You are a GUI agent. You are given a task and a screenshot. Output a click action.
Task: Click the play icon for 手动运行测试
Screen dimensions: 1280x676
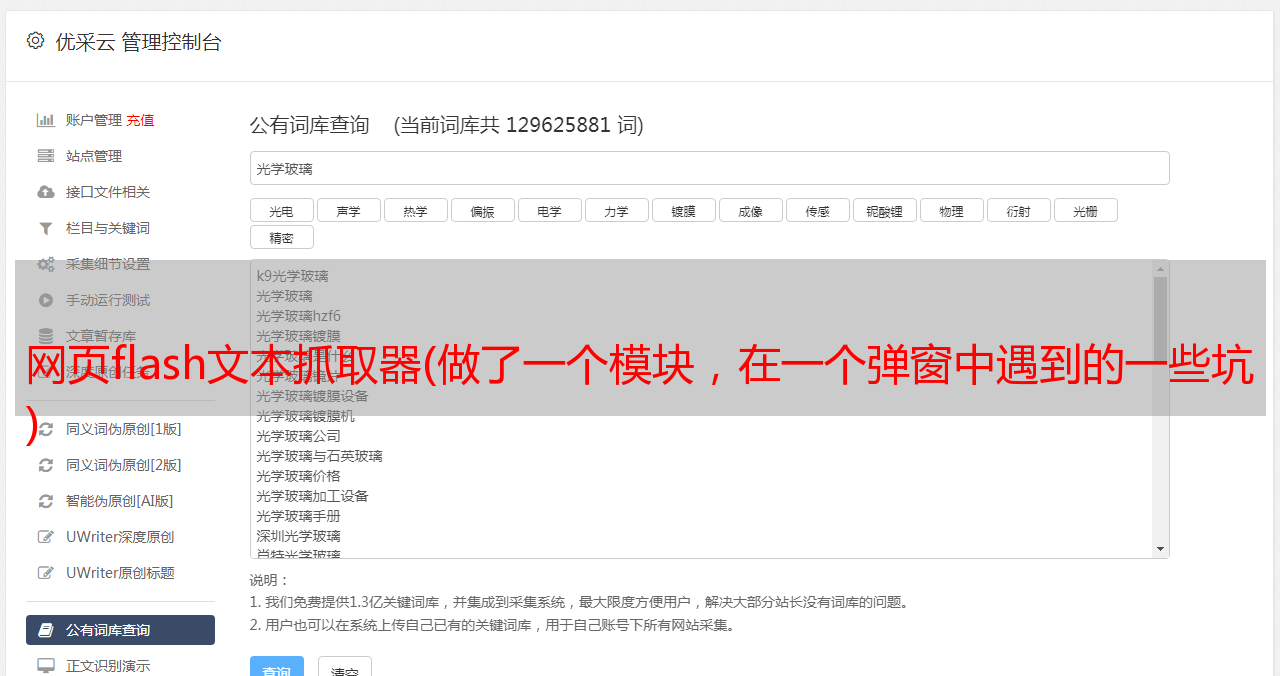(46, 300)
